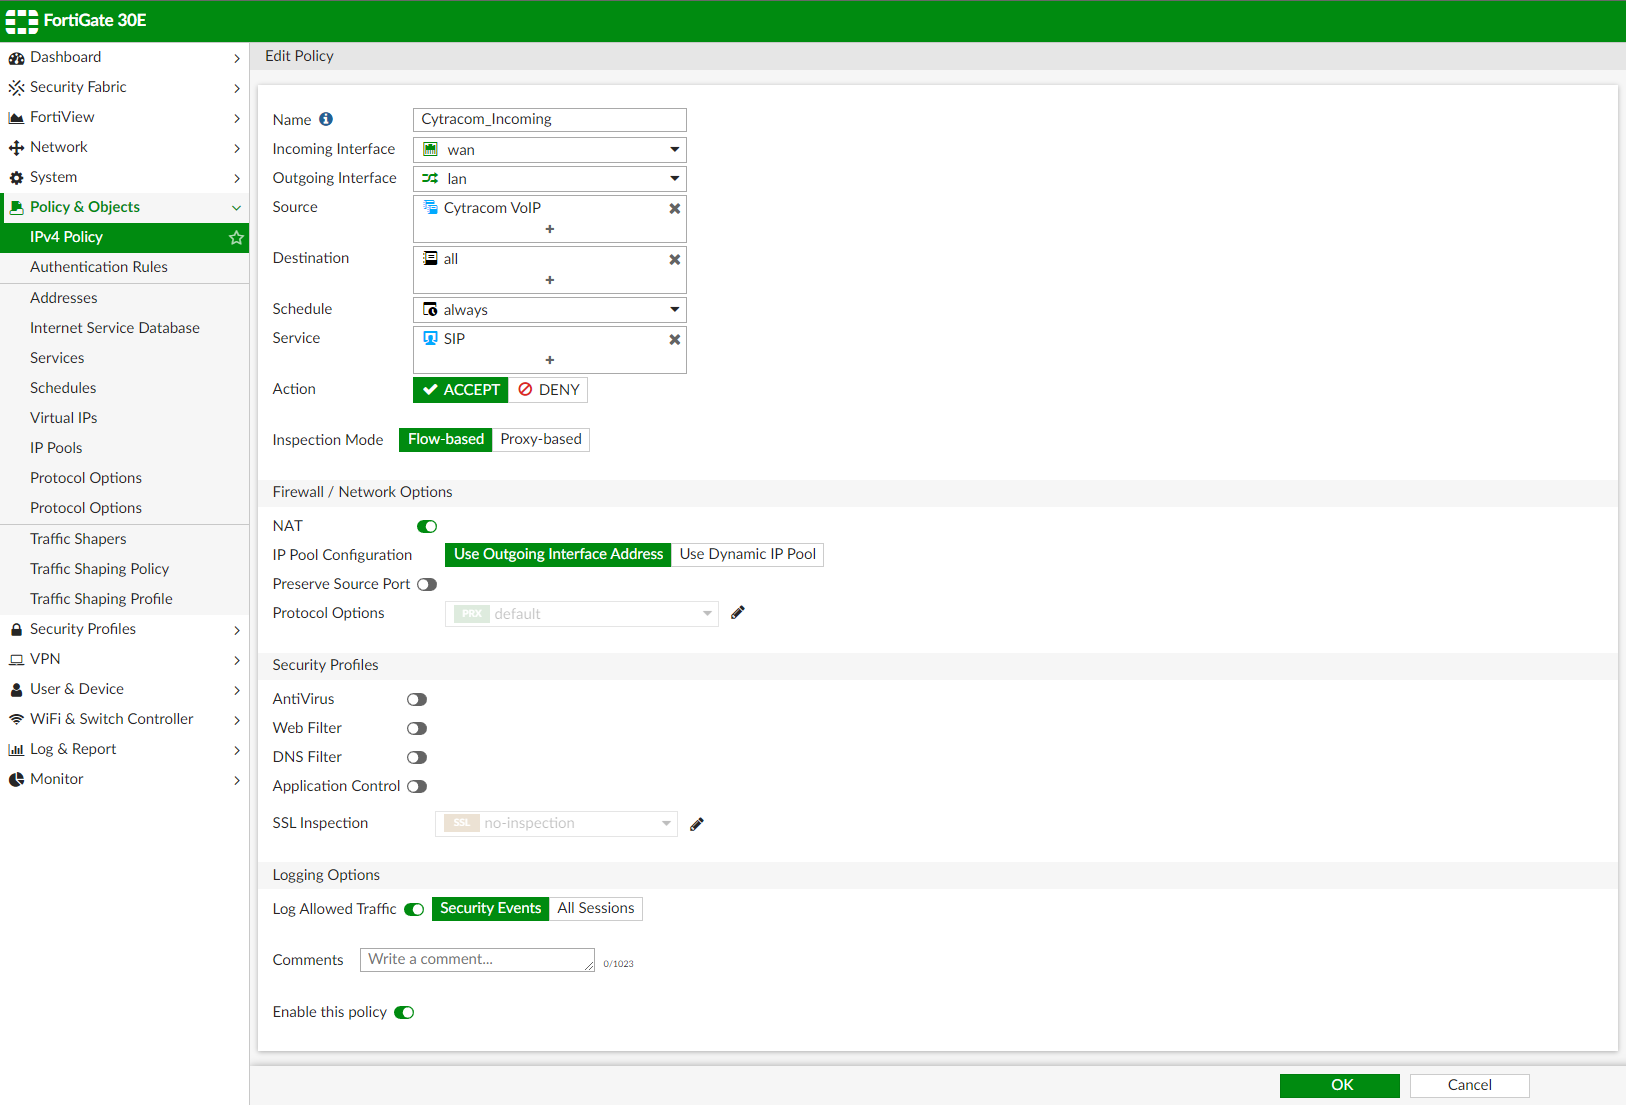Click the Cytracom VoIP address group icon
1626x1105 pixels.
430,207
